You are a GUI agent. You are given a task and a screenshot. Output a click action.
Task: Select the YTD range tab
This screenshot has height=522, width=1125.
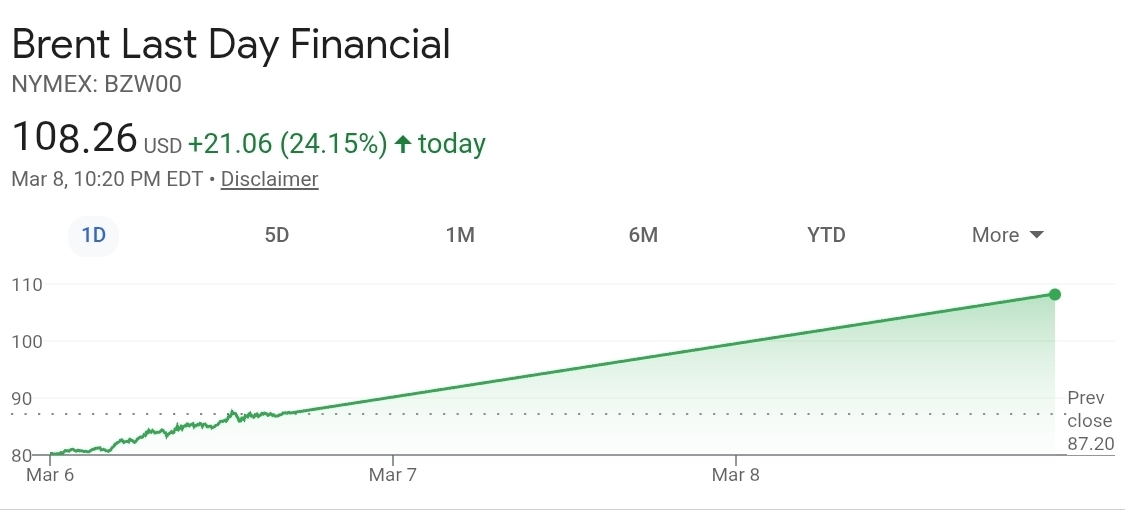pyautogui.click(x=826, y=235)
